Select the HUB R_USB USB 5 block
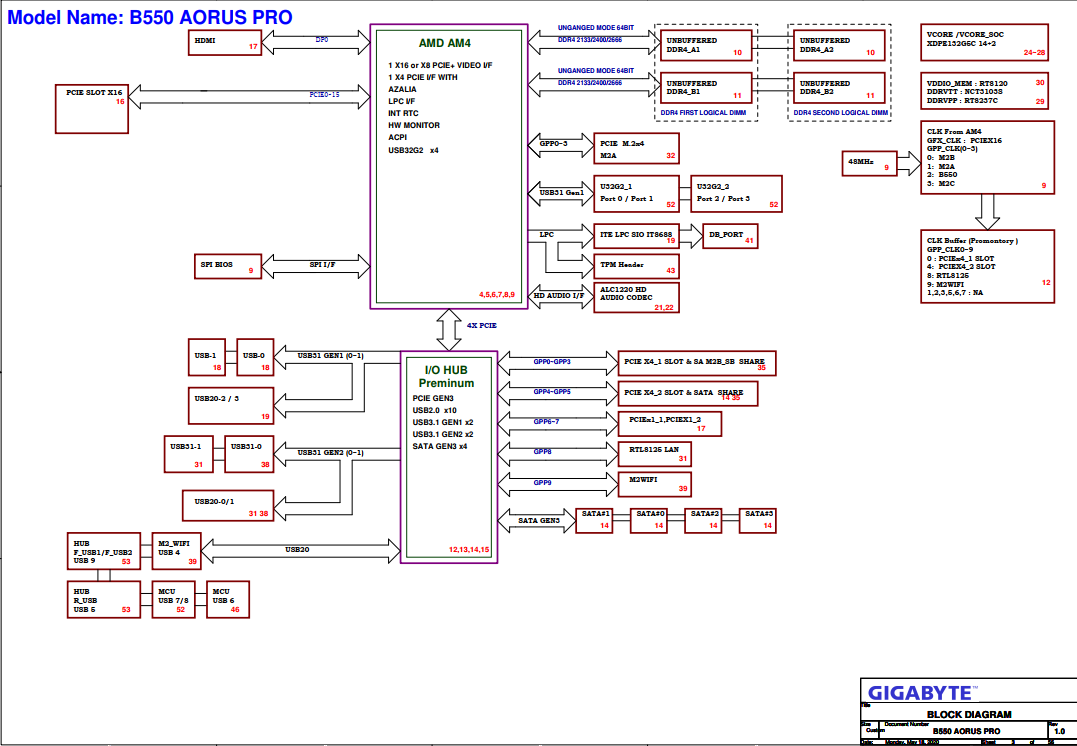 tap(104, 600)
